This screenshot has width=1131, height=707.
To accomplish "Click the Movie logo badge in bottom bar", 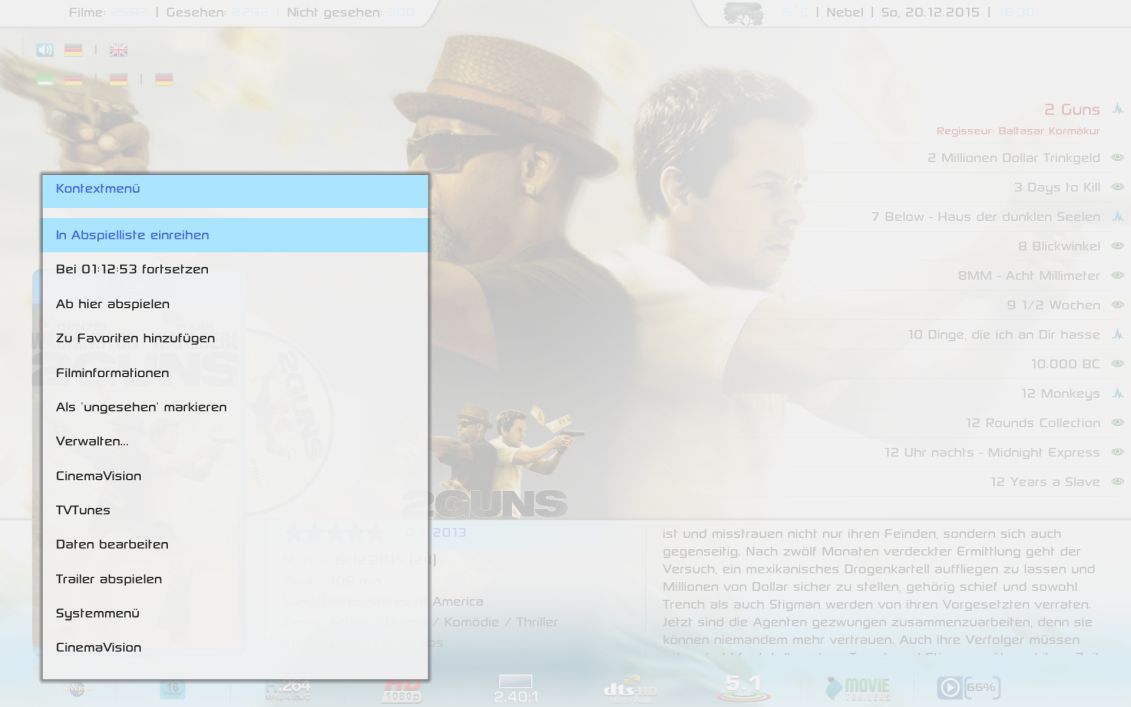I will [x=858, y=688].
